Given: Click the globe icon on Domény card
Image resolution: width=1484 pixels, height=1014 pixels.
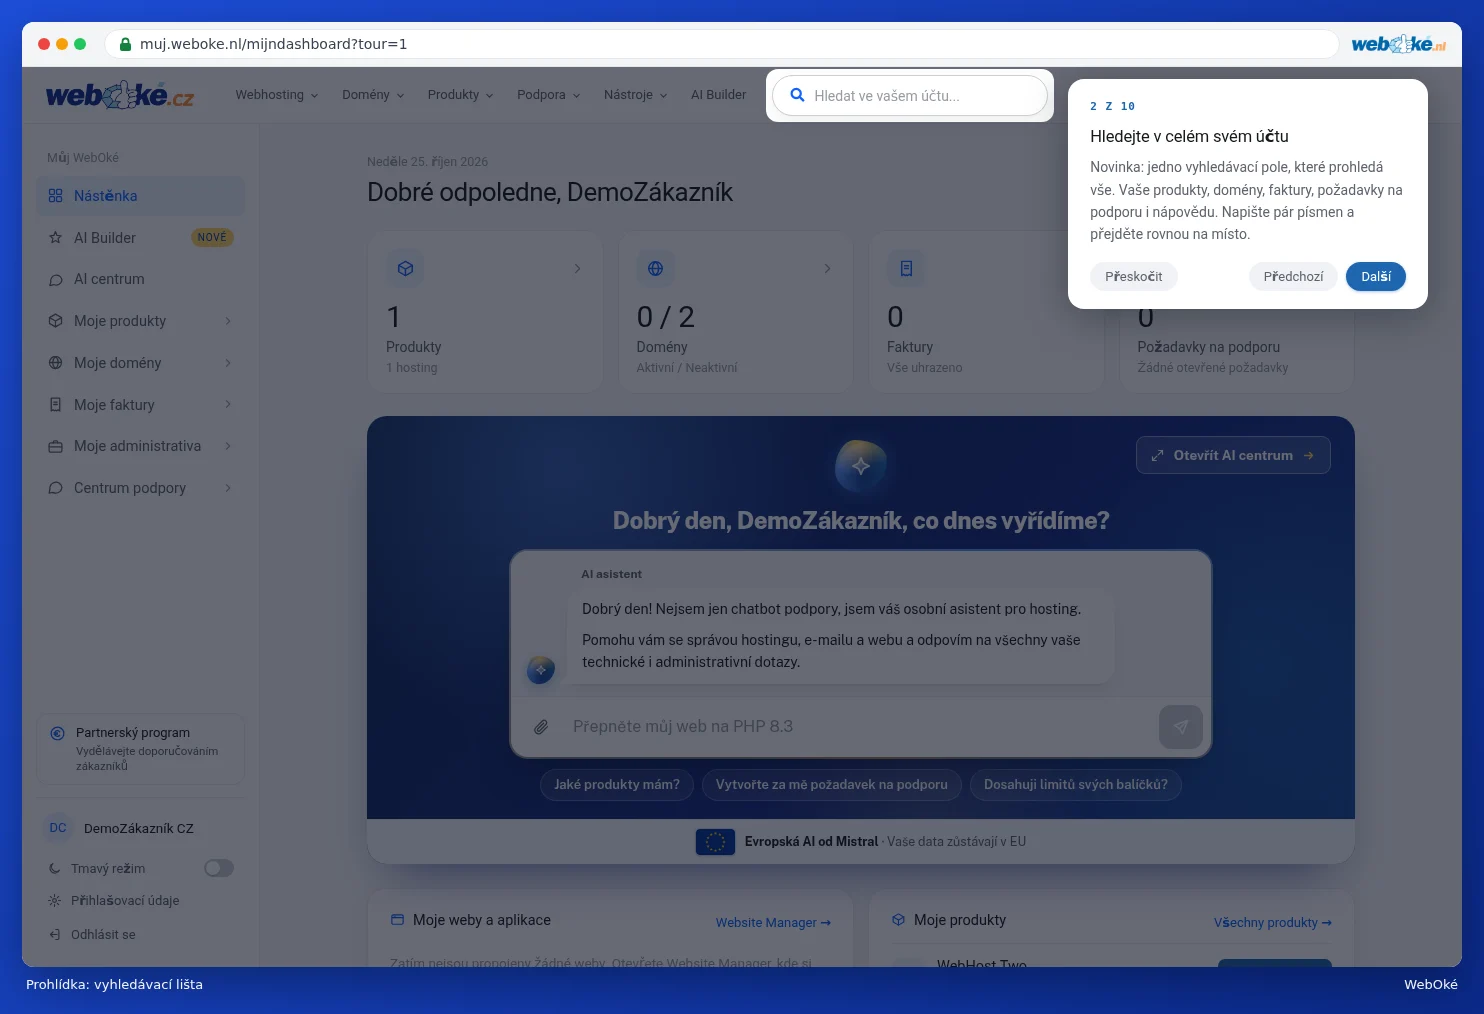Looking at the screenshot, I should tap(656, 268).
